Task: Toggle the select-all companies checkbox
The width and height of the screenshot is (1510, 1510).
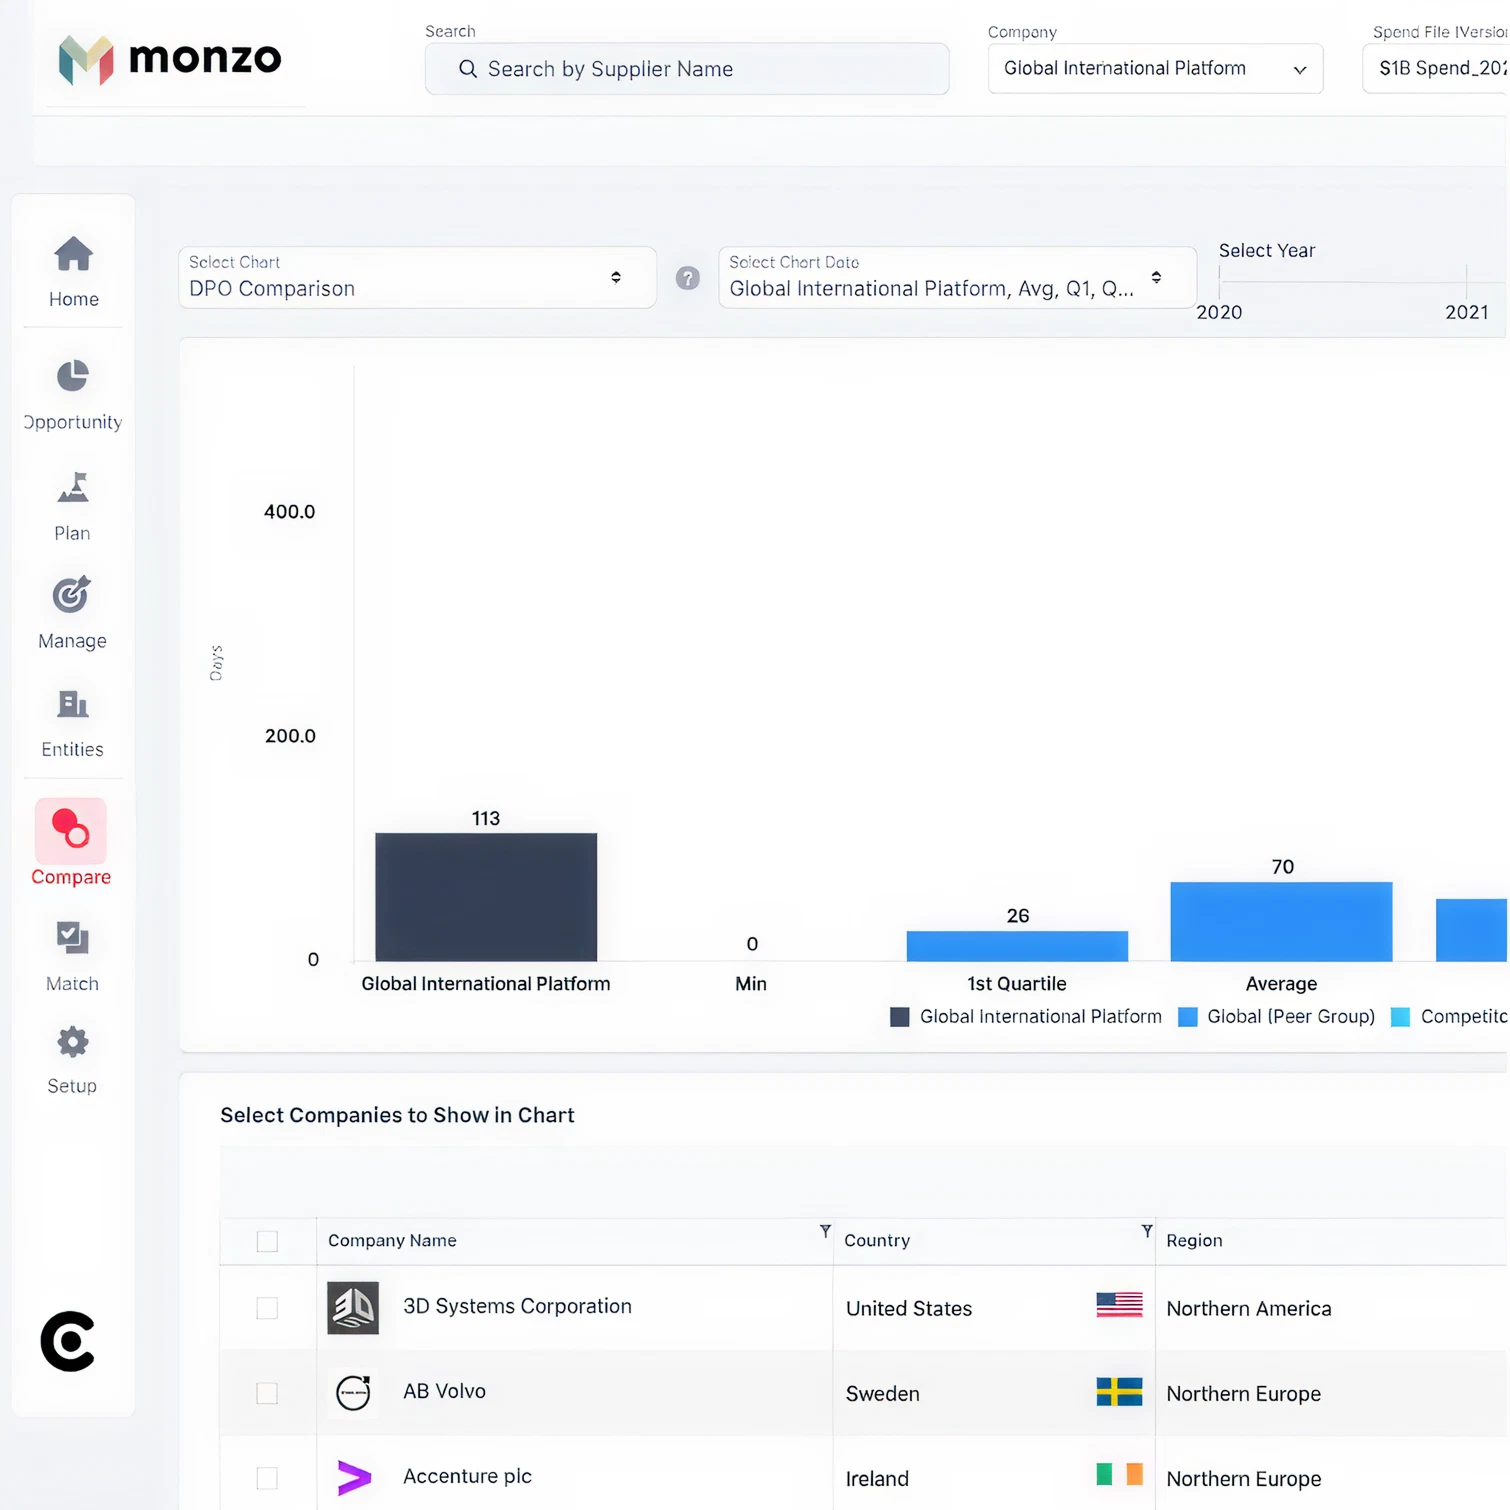Action: tap(267, 1241)
